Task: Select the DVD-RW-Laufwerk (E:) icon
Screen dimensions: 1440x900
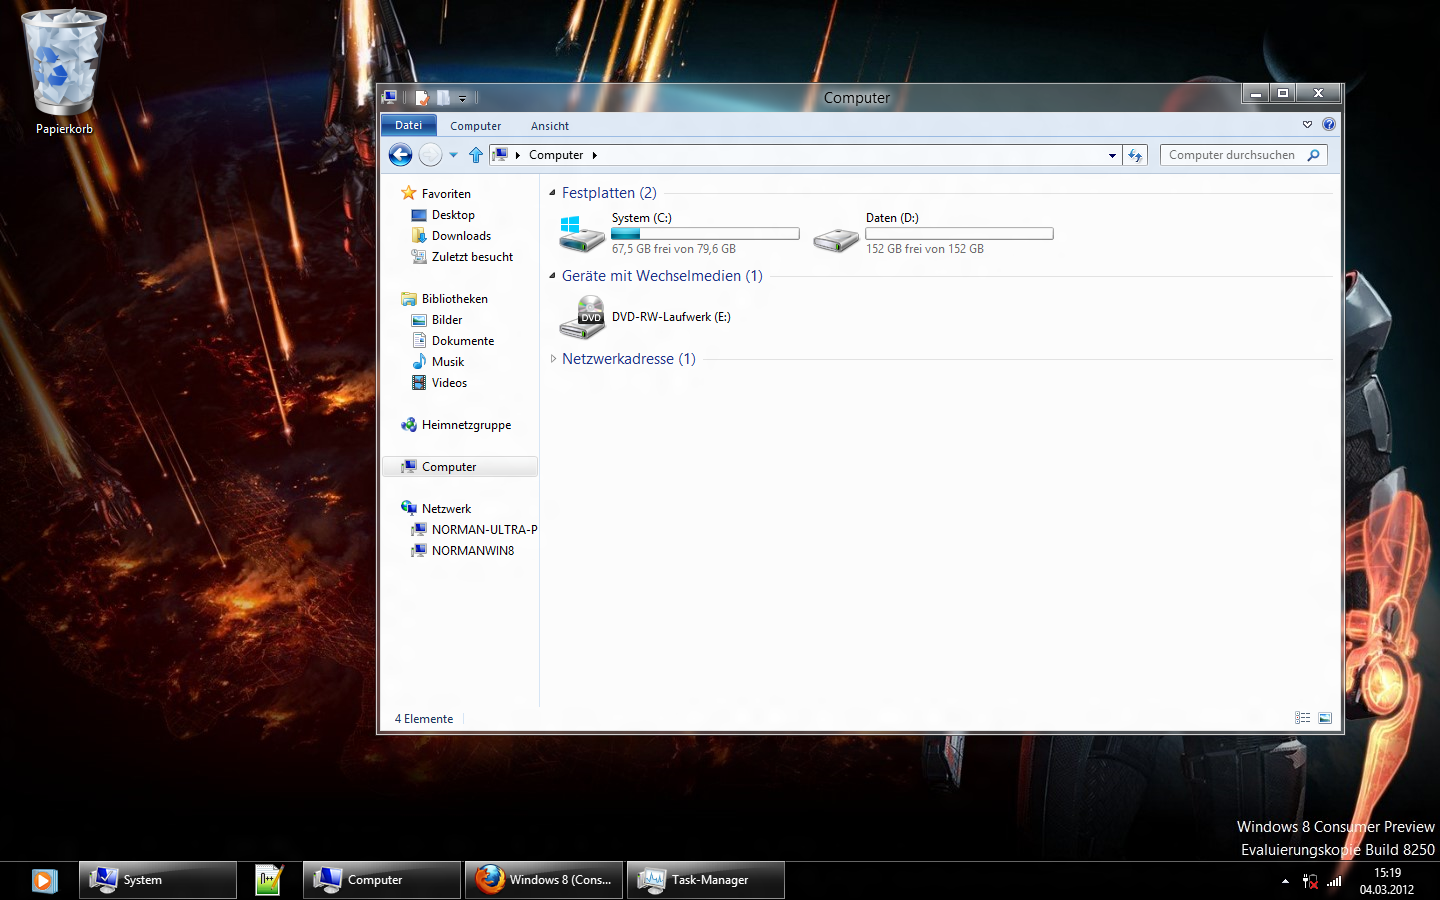Action: [581, 317]
